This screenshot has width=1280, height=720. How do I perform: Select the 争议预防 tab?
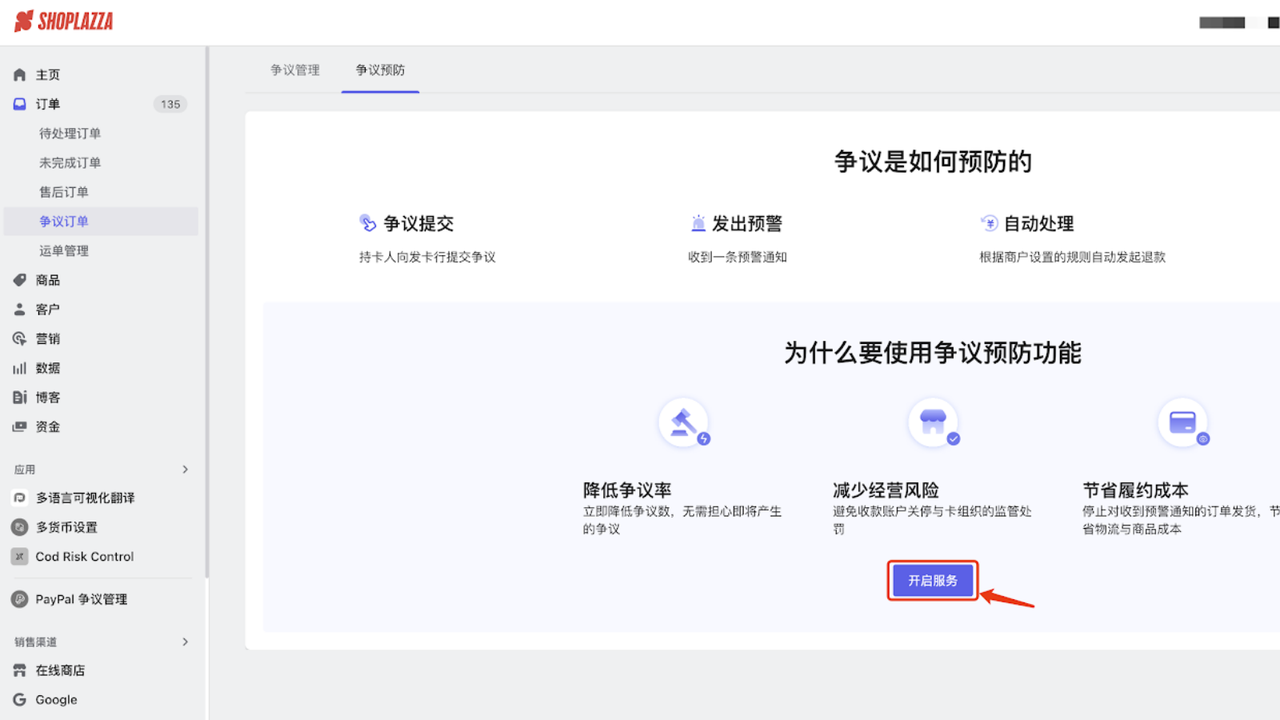[x=380, y=70]
